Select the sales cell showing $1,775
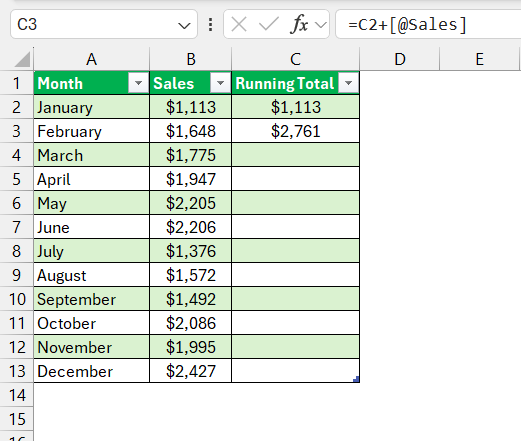The image size is (521, 441). [x=191, y=155]
